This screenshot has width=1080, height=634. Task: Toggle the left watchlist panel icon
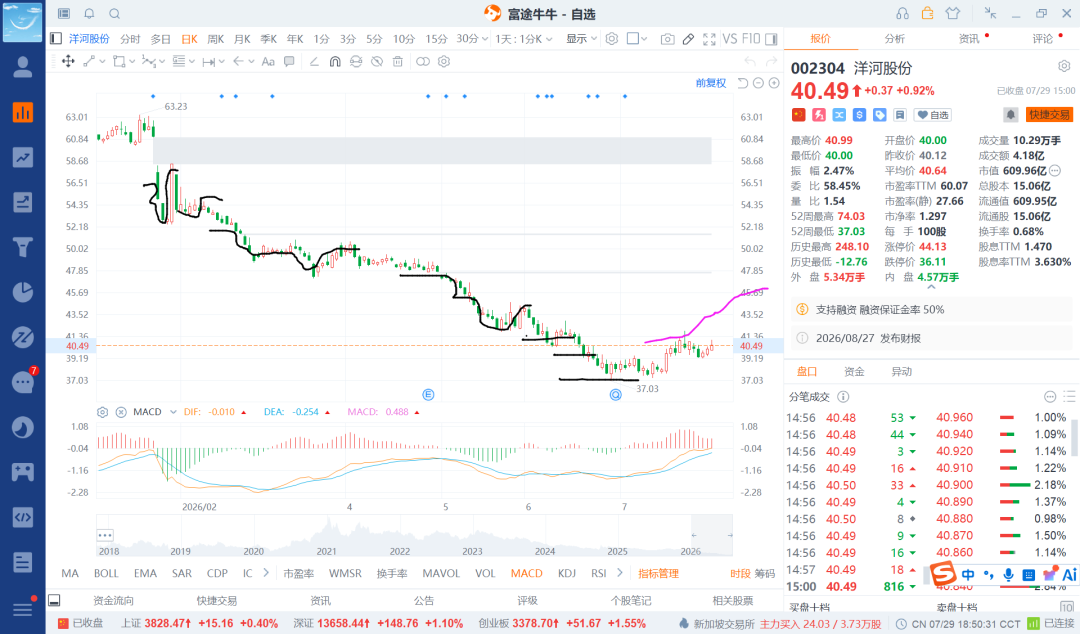pos(56,39)
